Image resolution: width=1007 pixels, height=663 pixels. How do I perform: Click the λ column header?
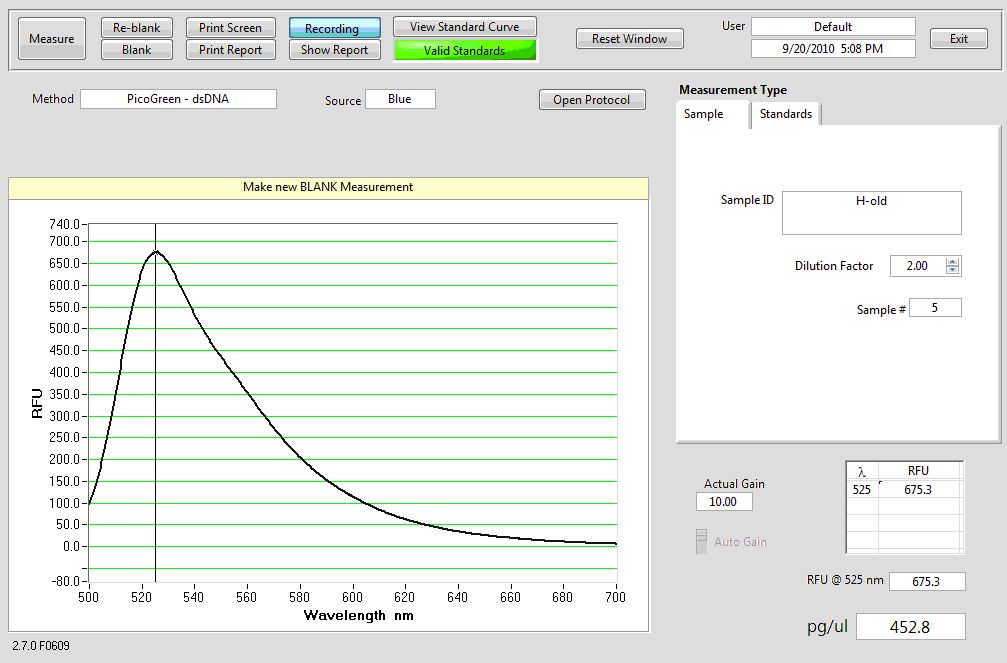coord(862,471)
